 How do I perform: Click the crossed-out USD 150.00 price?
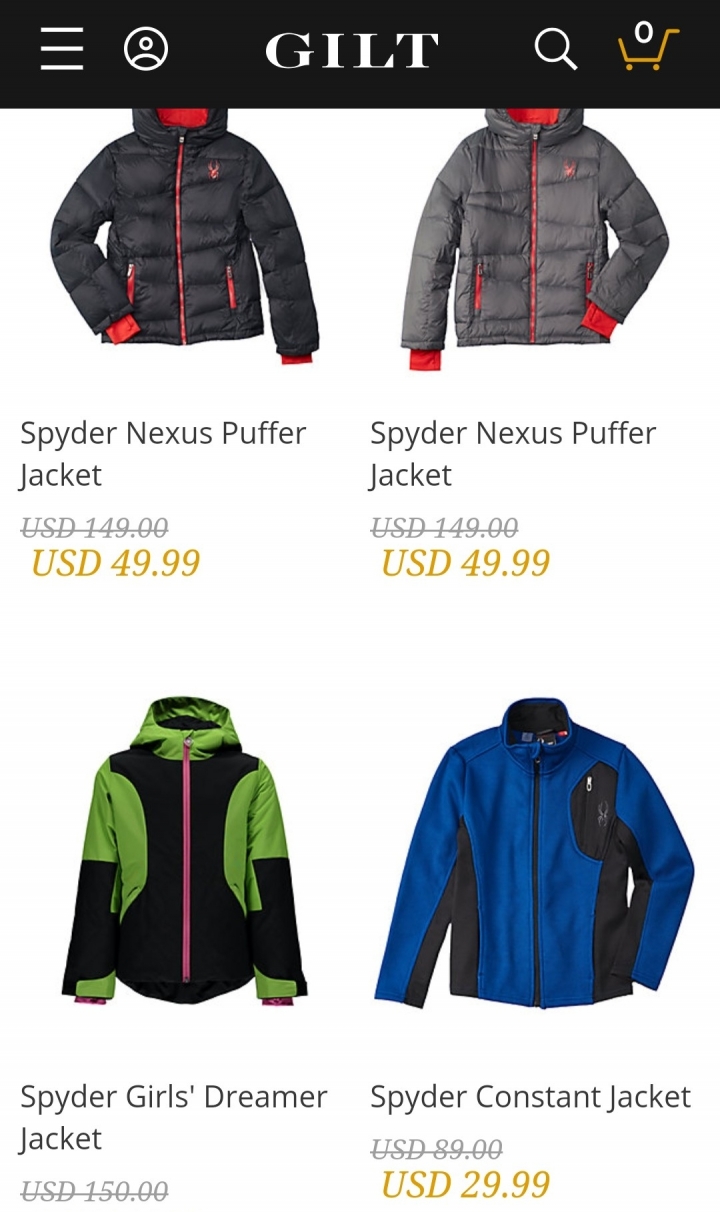coord(94,1192)
